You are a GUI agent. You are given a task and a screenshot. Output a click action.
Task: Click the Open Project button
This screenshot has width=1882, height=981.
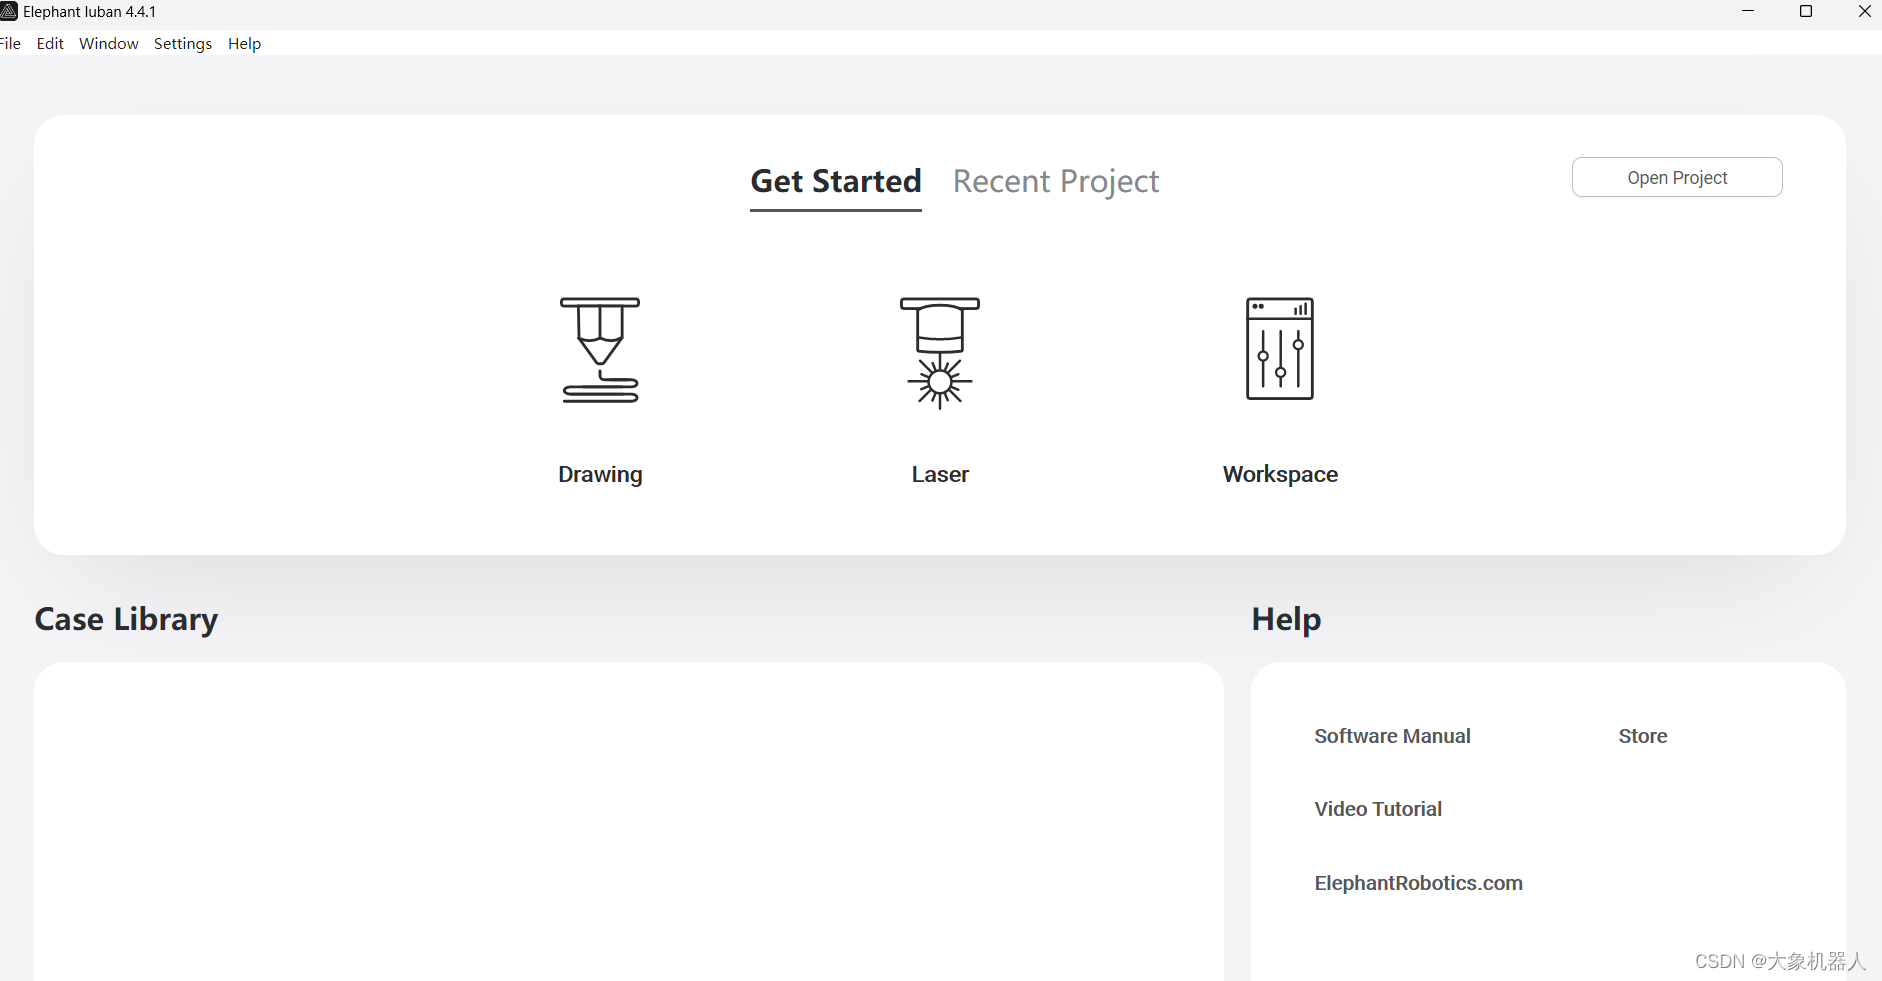(x=1677, y=177)
